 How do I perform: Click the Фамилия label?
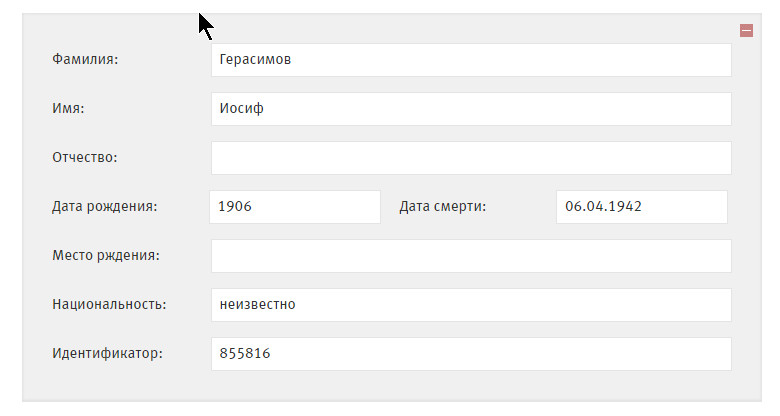(85, 60)
